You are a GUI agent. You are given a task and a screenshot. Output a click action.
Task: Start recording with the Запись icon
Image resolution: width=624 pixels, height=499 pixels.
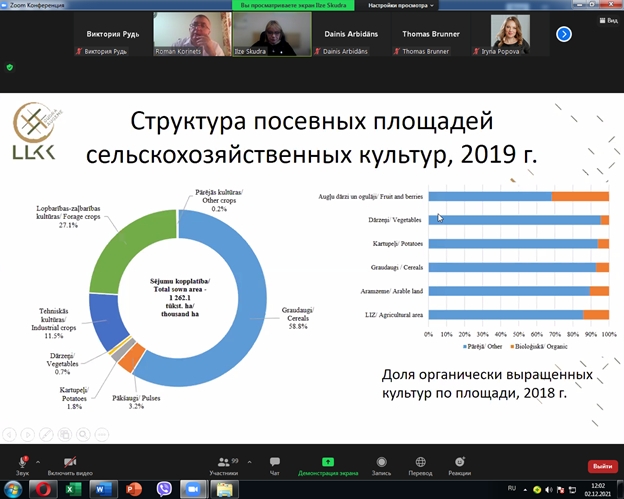[382, 462]
